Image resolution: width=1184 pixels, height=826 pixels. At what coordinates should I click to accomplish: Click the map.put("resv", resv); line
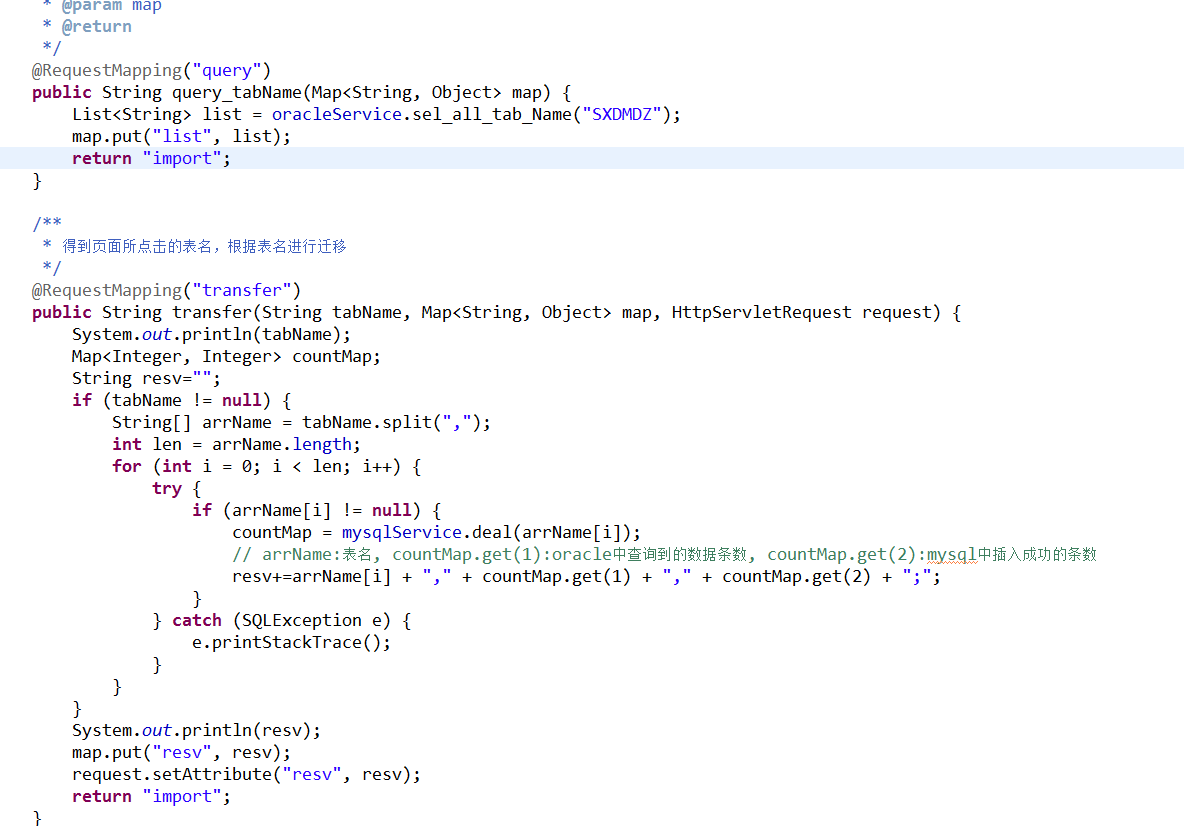pos(181,753)
